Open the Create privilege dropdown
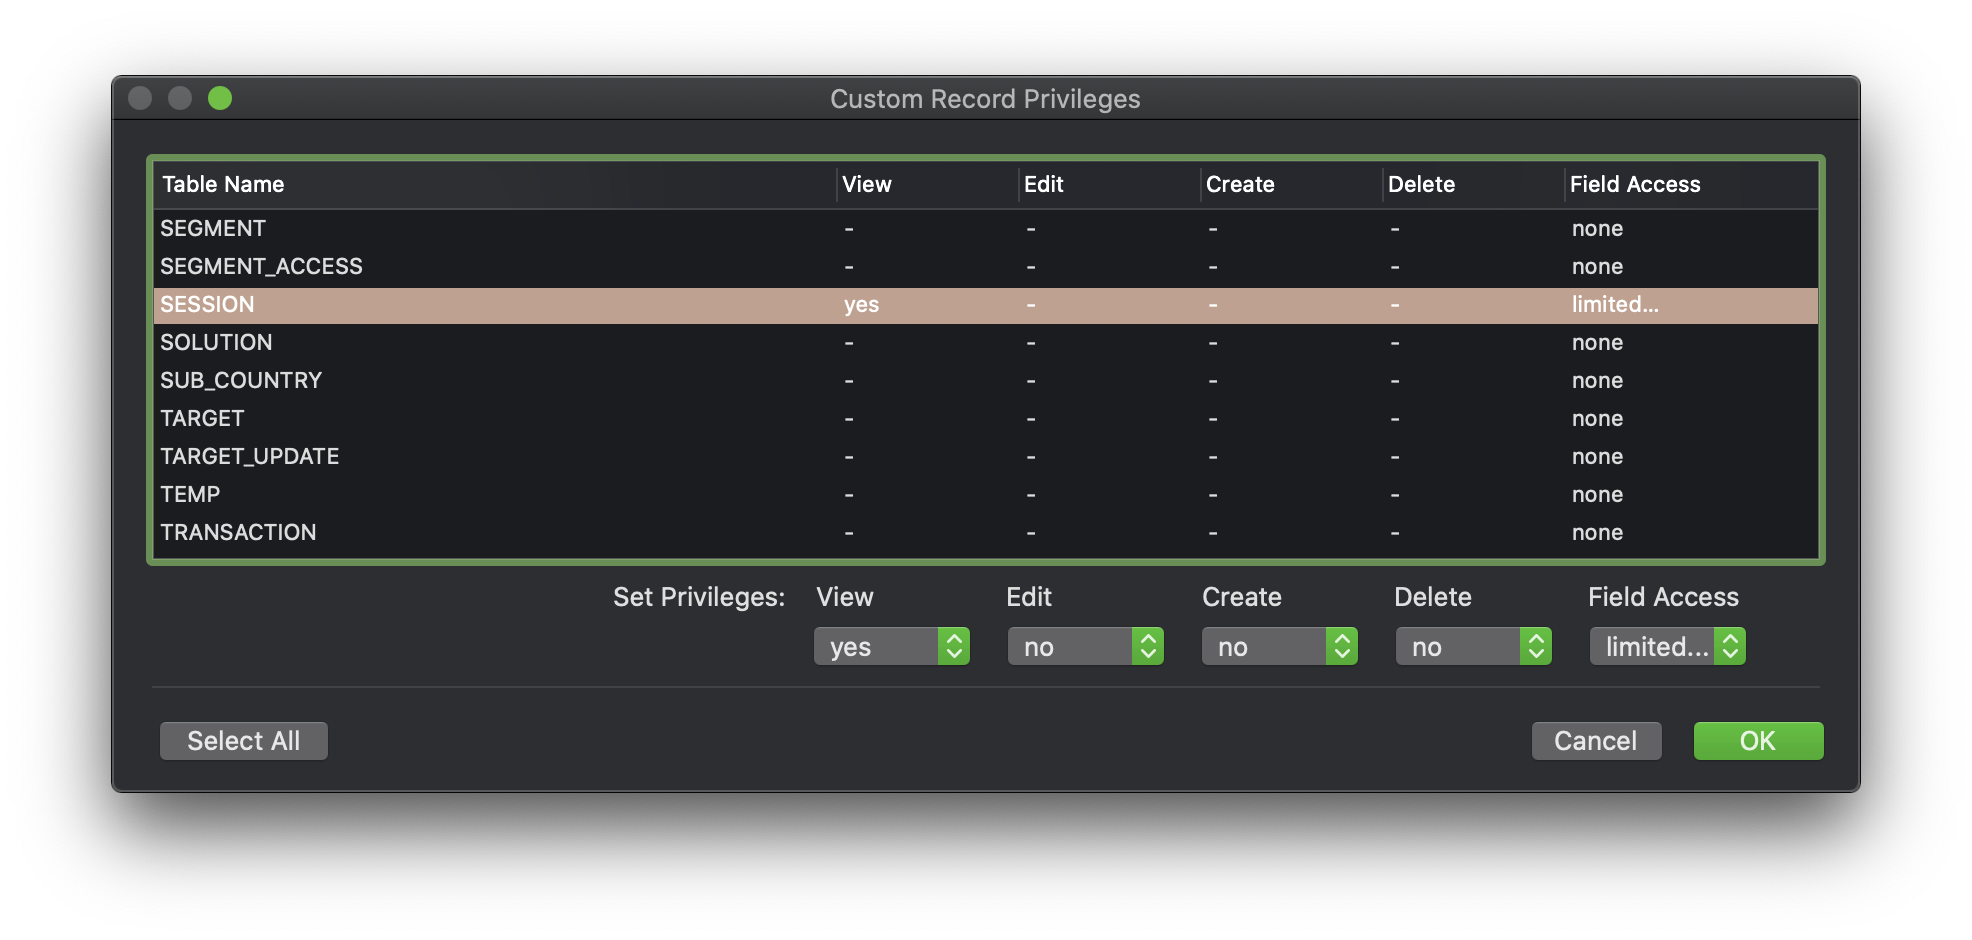The height and width of the screenshot is (940, 1972). point(1279,647)
